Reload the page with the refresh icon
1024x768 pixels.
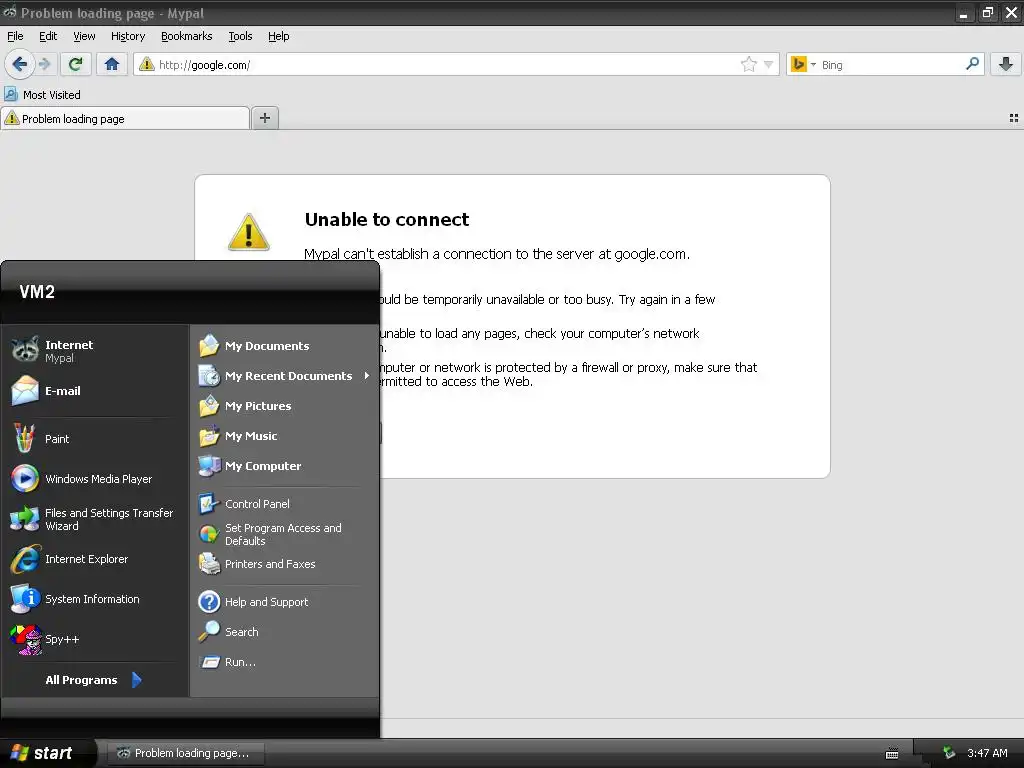[75, 64]
